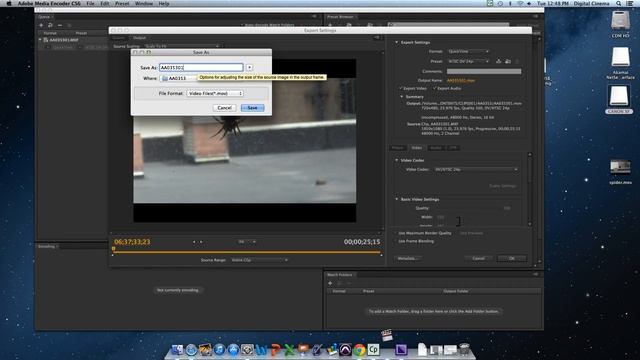Toggle Export Audio checkbox

coord(435,88)
